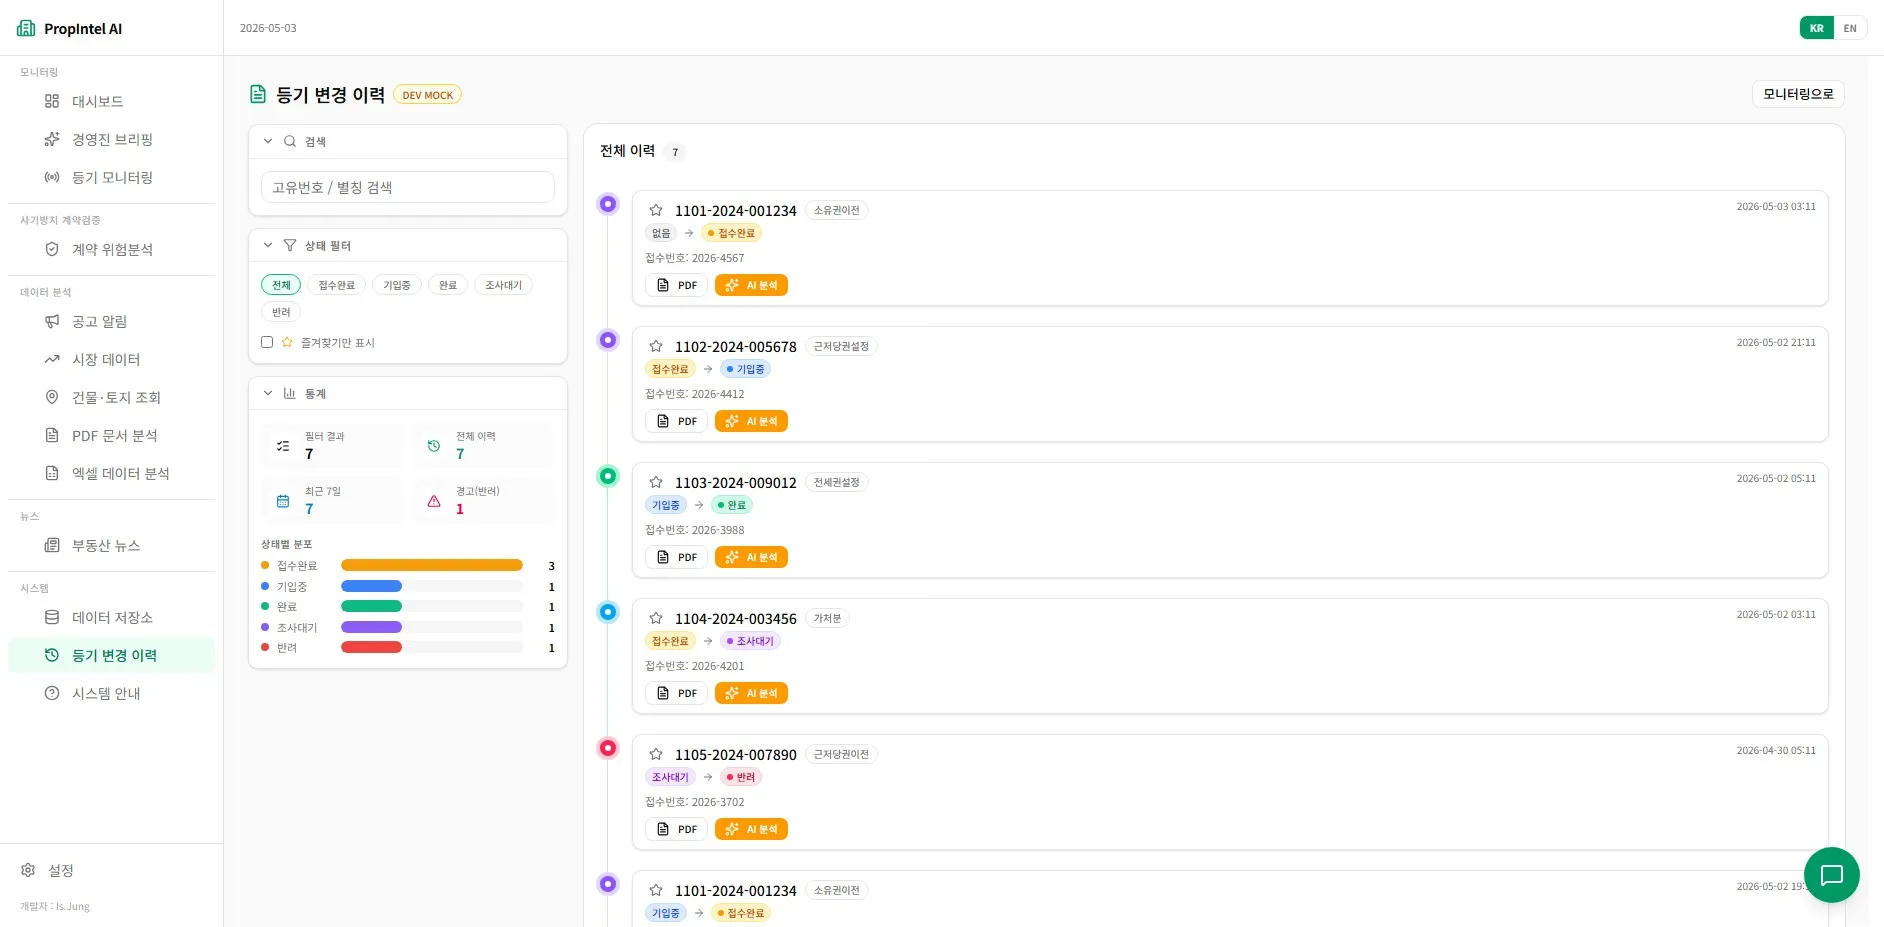The height and width of the screenshot is (927, 1884).
Task: Switch language to EN
Action: [1850, 28]
